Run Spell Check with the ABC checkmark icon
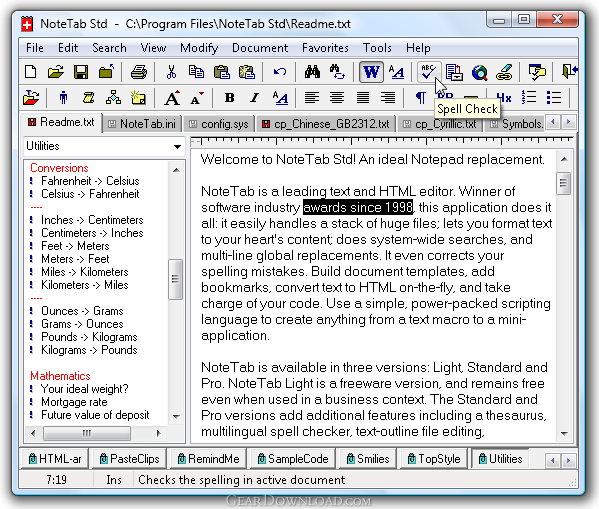The height and width of the screenshot is (509, 599). (429, 72)
